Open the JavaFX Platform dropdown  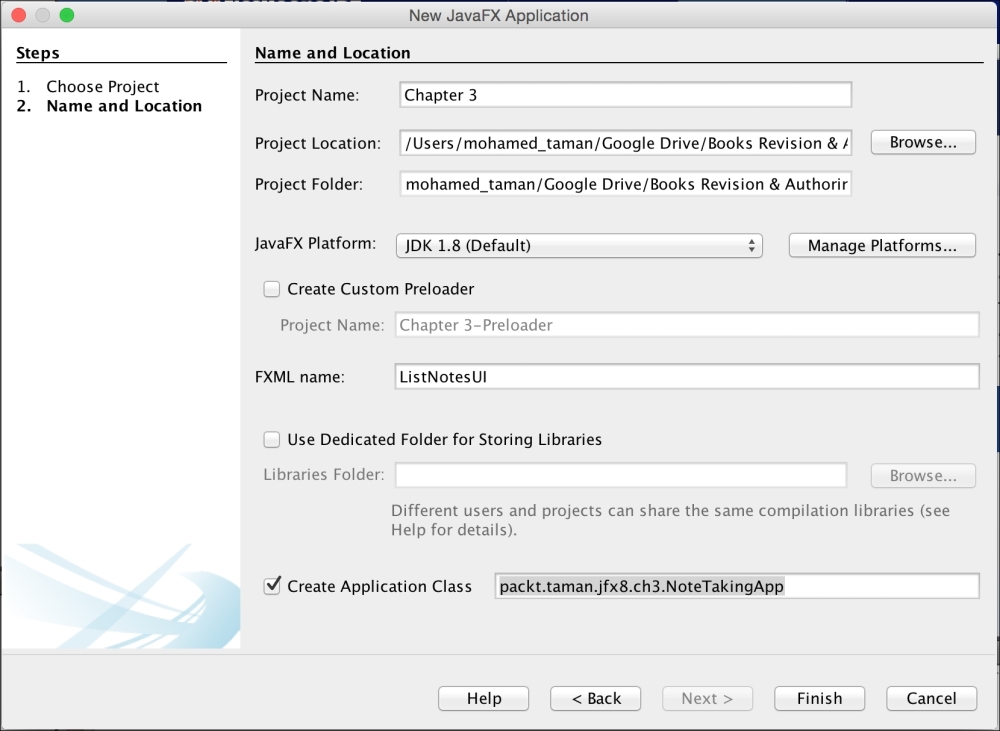(x=579, y=246)
